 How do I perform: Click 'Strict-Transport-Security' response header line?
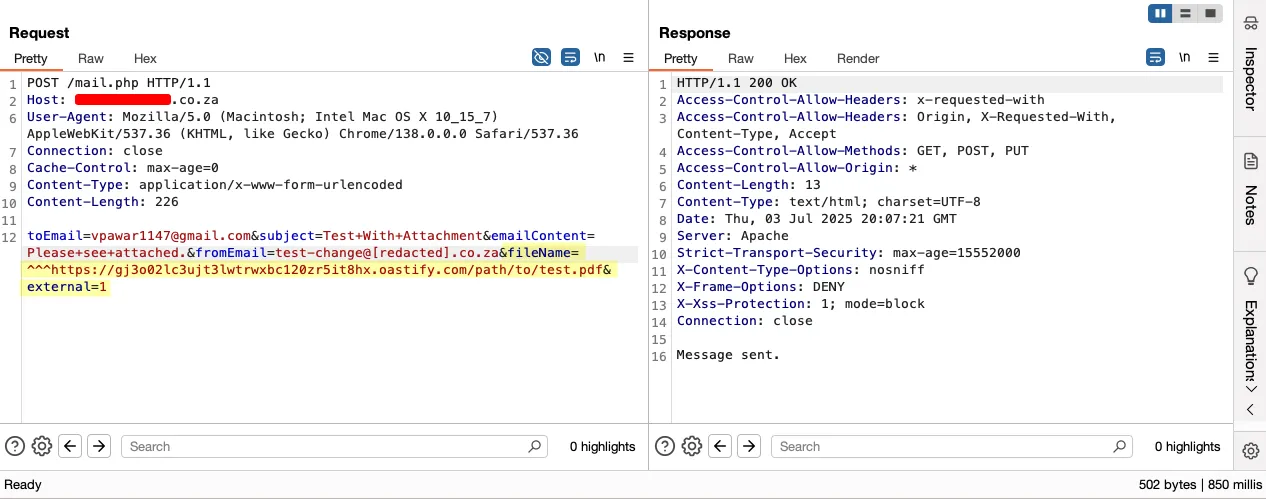(x=849, y=253)
